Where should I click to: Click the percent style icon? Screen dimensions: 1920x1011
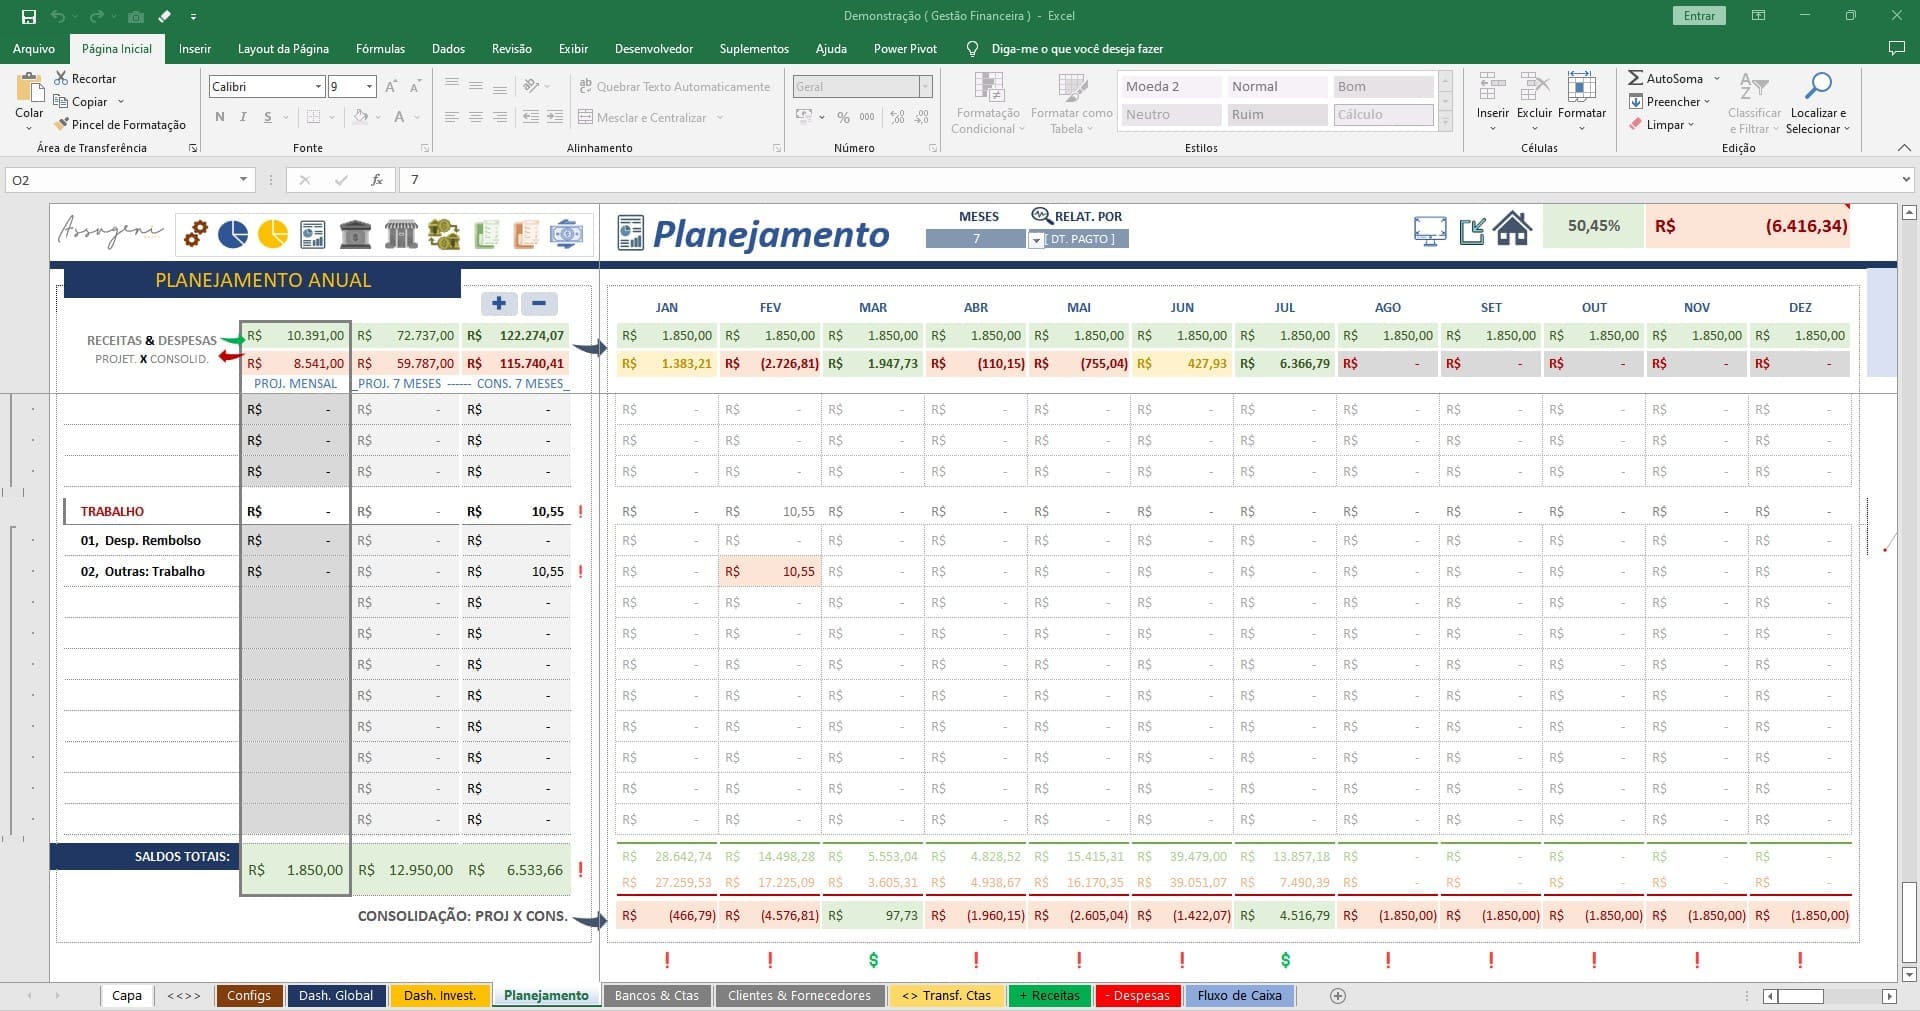(843, 117)
